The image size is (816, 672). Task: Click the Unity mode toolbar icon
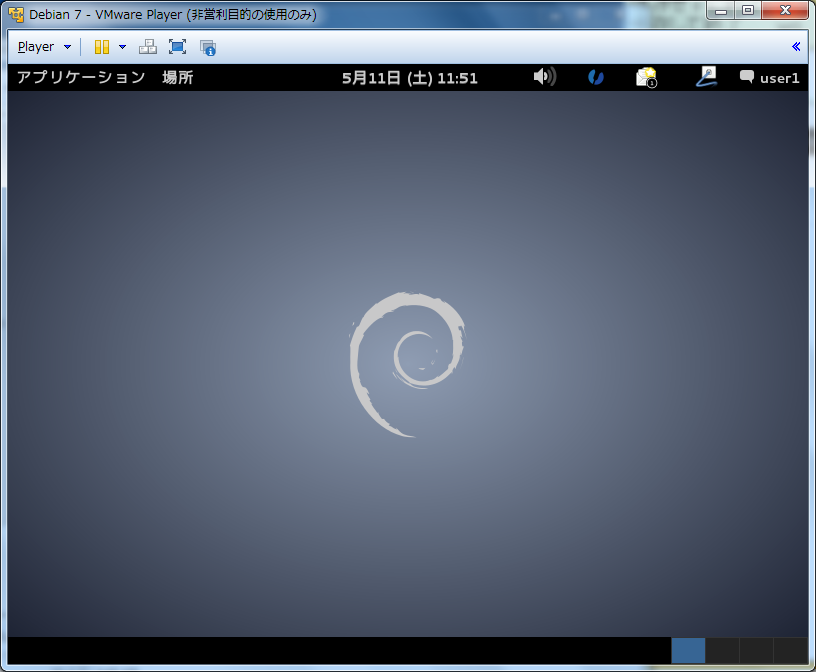(x=208, y=47)
